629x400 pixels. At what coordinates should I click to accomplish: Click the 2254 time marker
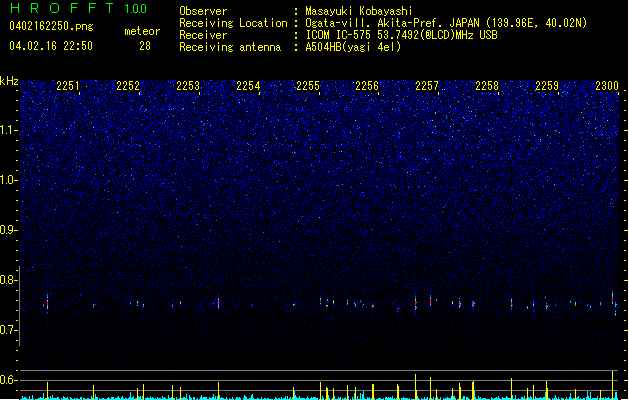[248, 85]
